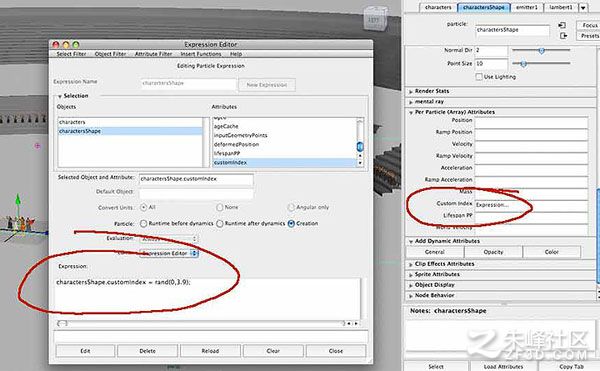Open the attribute editor tab list arrow
This screenshot has width=600, height=371.
583,8
